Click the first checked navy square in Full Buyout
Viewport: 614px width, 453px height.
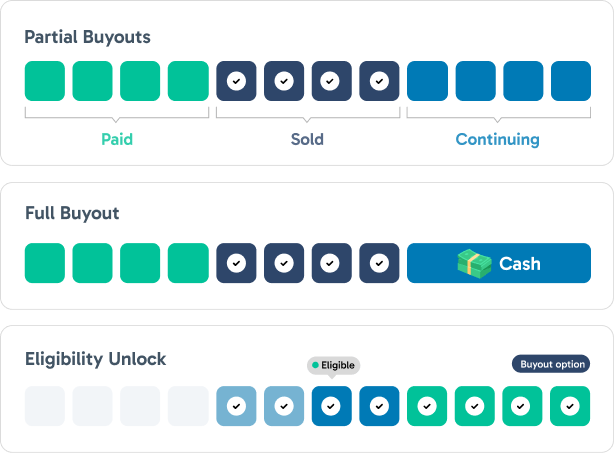coord(236,264)
